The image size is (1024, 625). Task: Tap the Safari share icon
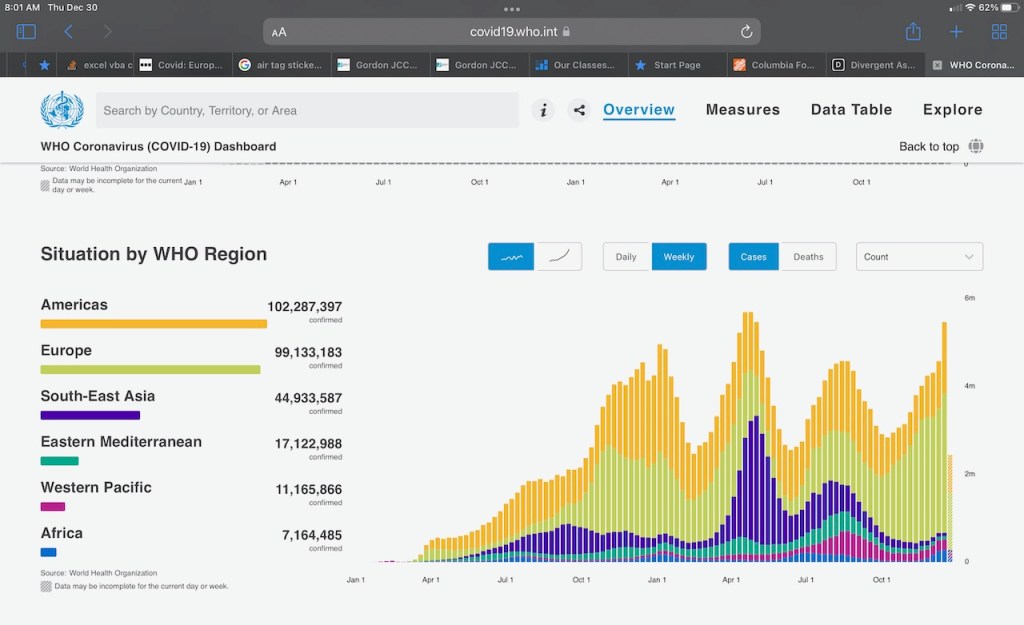click(x=912, y=32)
